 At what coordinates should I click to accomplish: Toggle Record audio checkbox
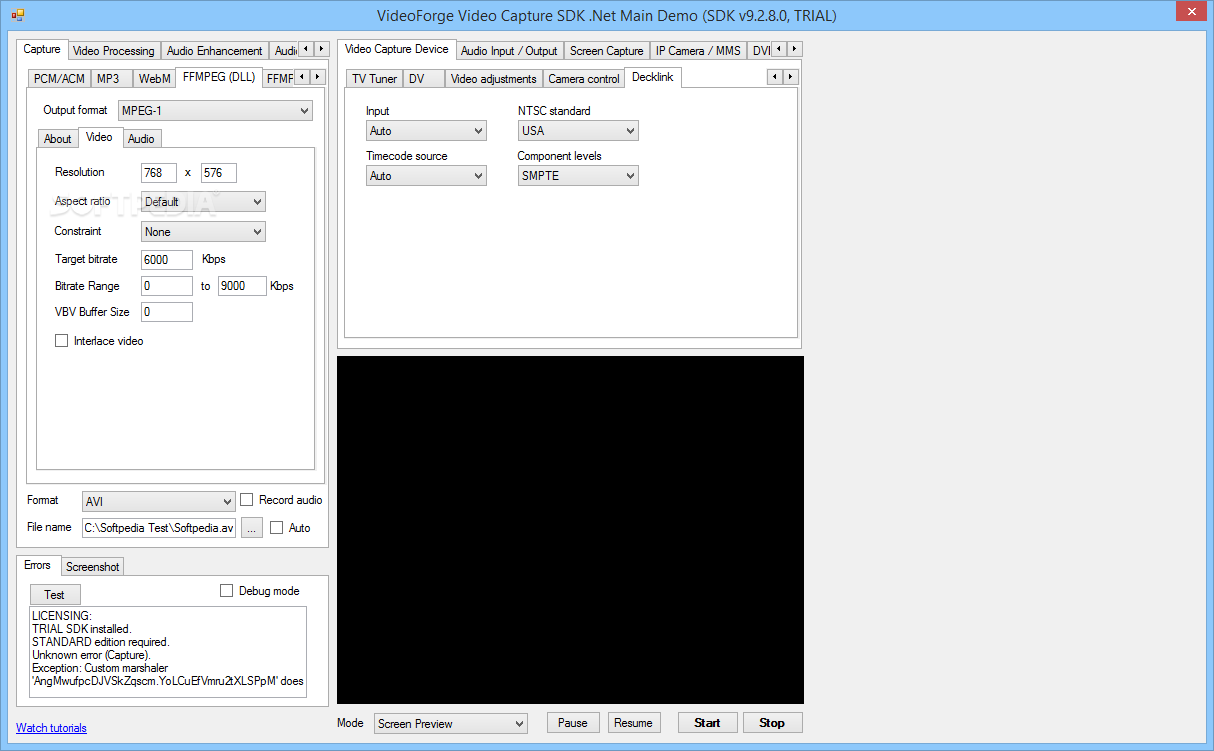[247, 500]
